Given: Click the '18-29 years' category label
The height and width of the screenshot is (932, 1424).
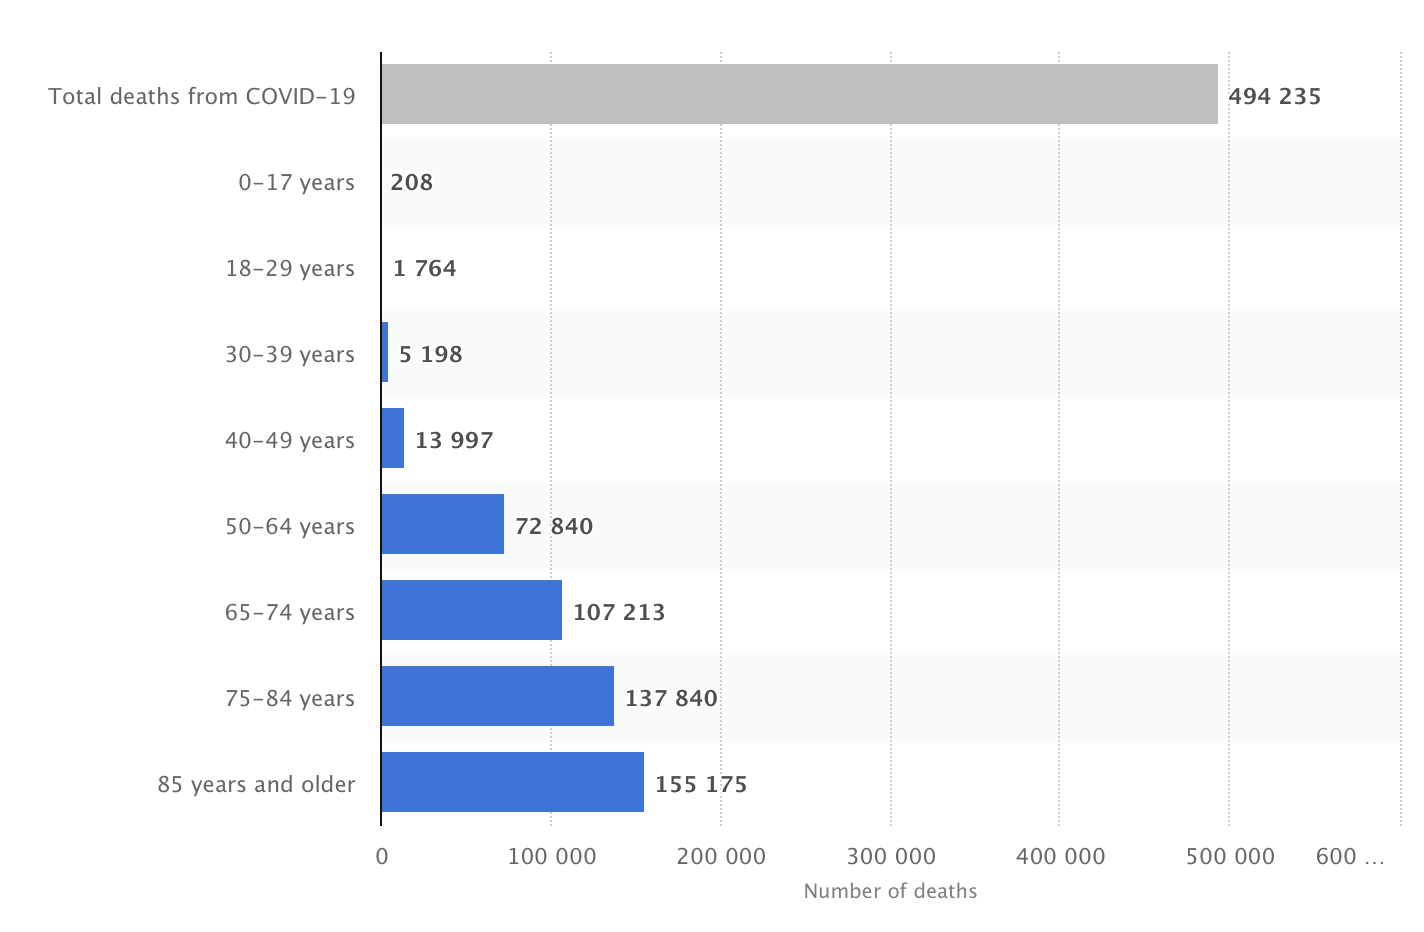Looking at the screenshot, I should [290, 269].
